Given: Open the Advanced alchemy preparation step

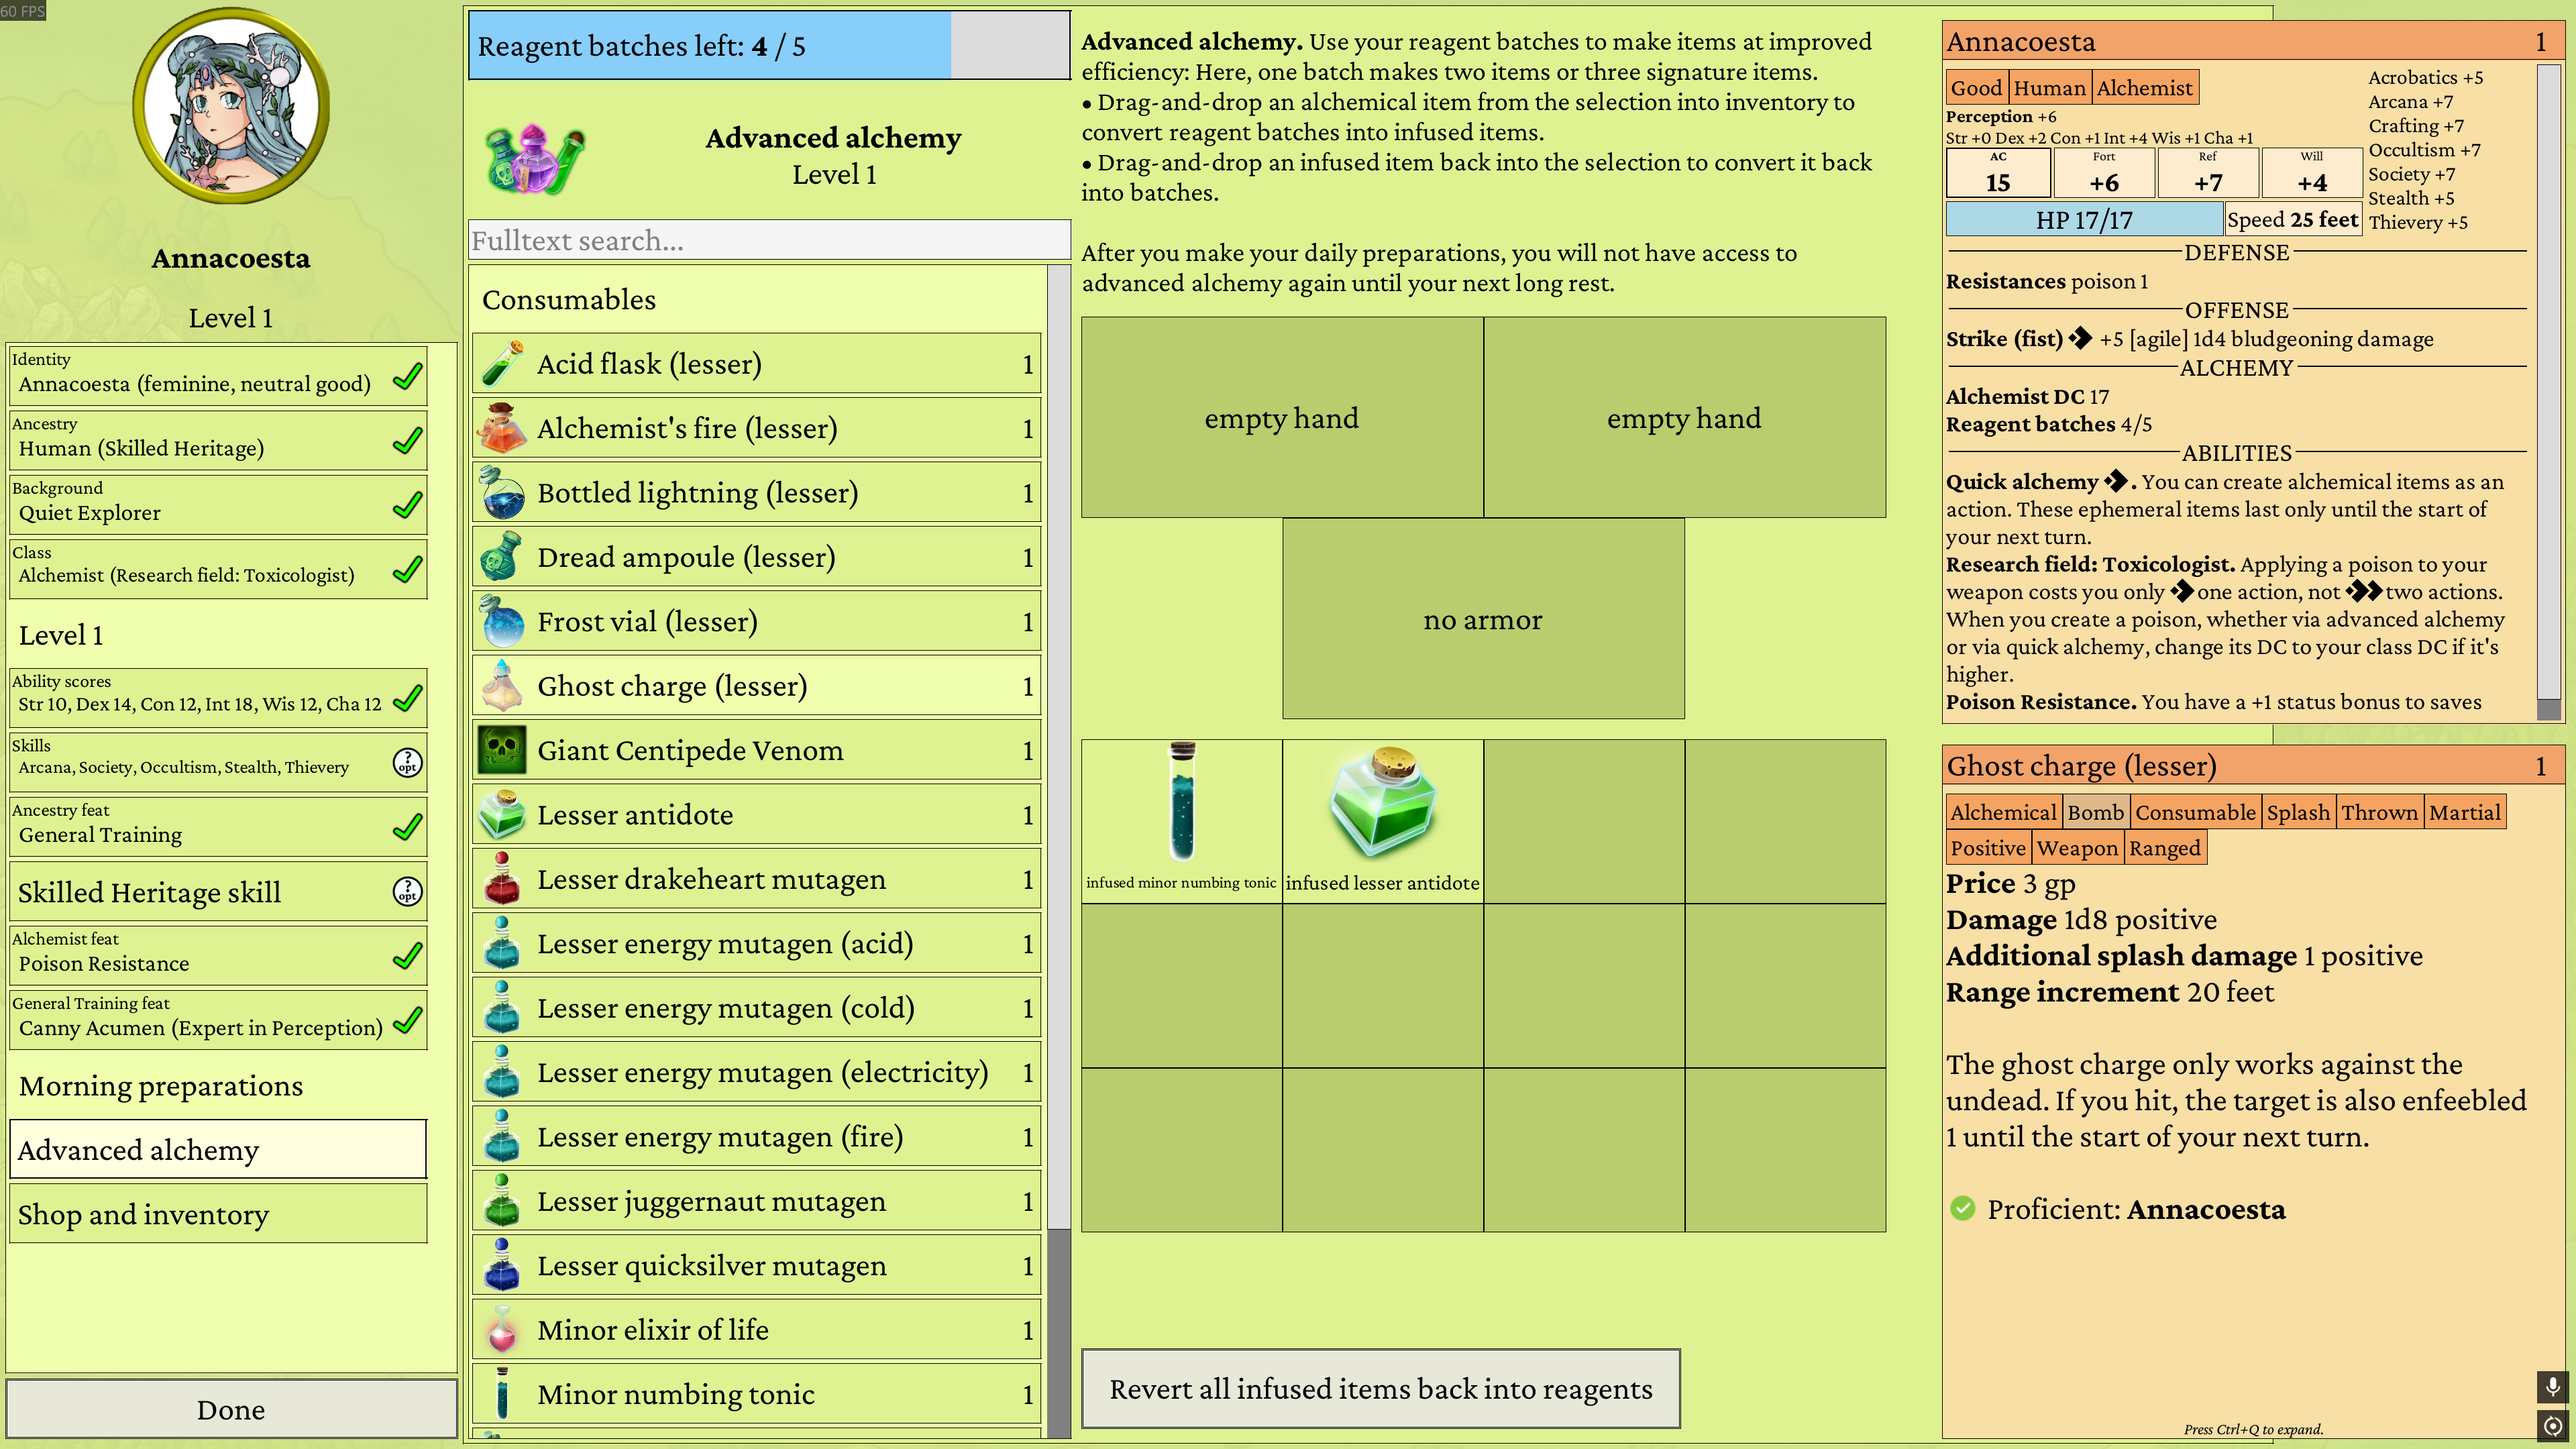Looking at the screenshot, I should 218,1150.
